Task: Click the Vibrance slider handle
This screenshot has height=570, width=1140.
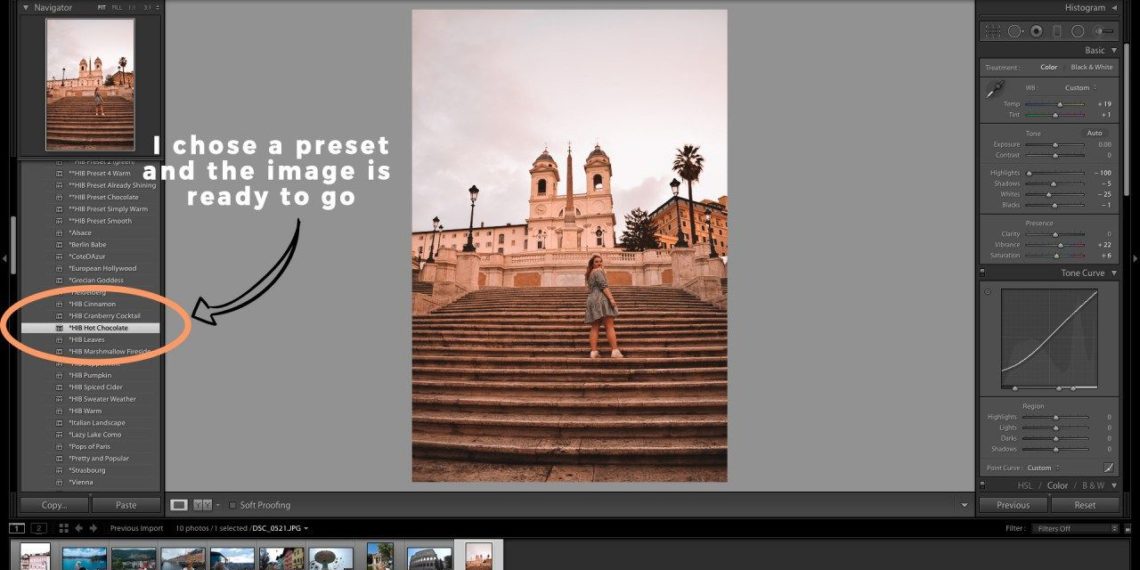Action: (x=1060, y=245)
